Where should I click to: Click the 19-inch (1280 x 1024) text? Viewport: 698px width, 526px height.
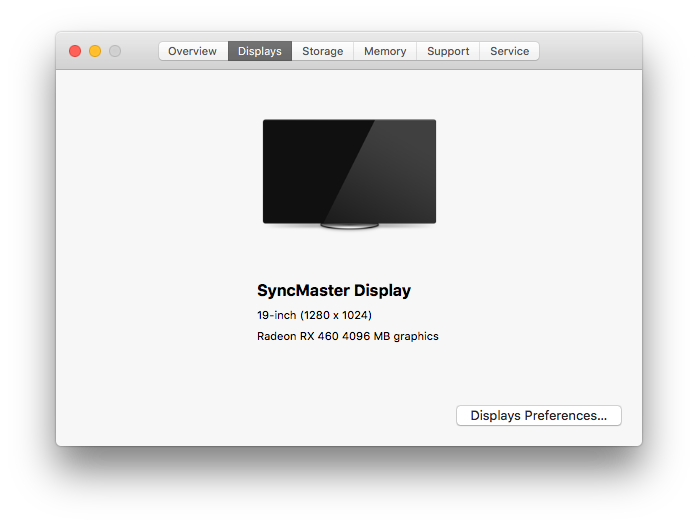314,315
